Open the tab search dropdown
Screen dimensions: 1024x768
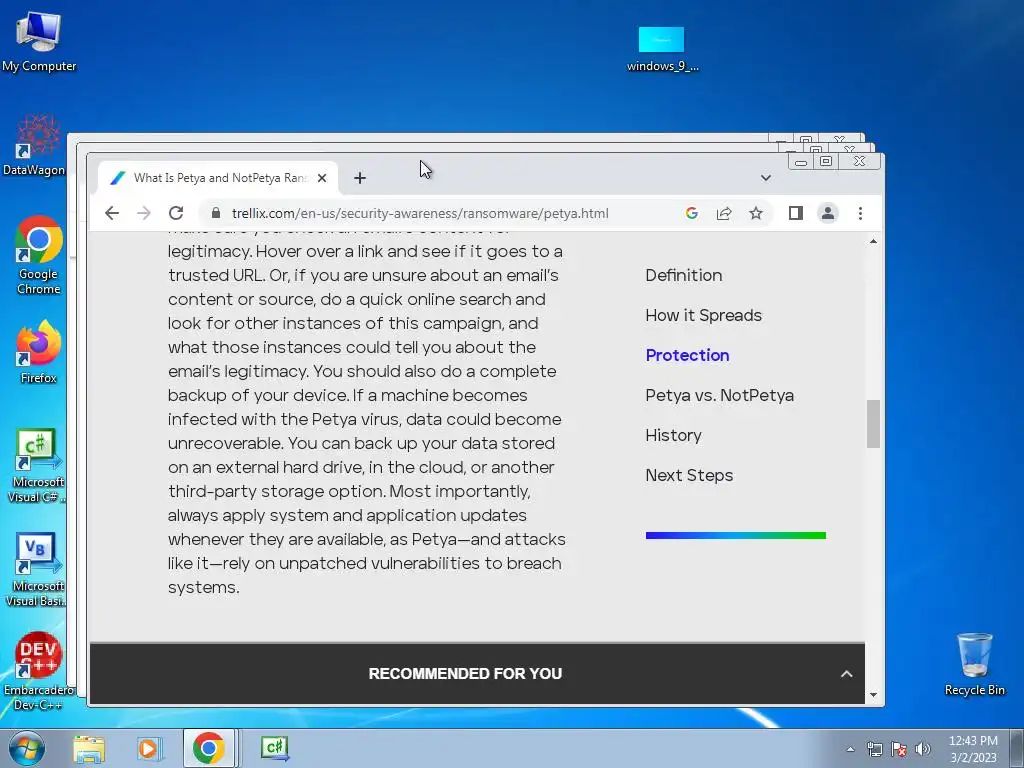pyautogui.click(x=765, y=178)
